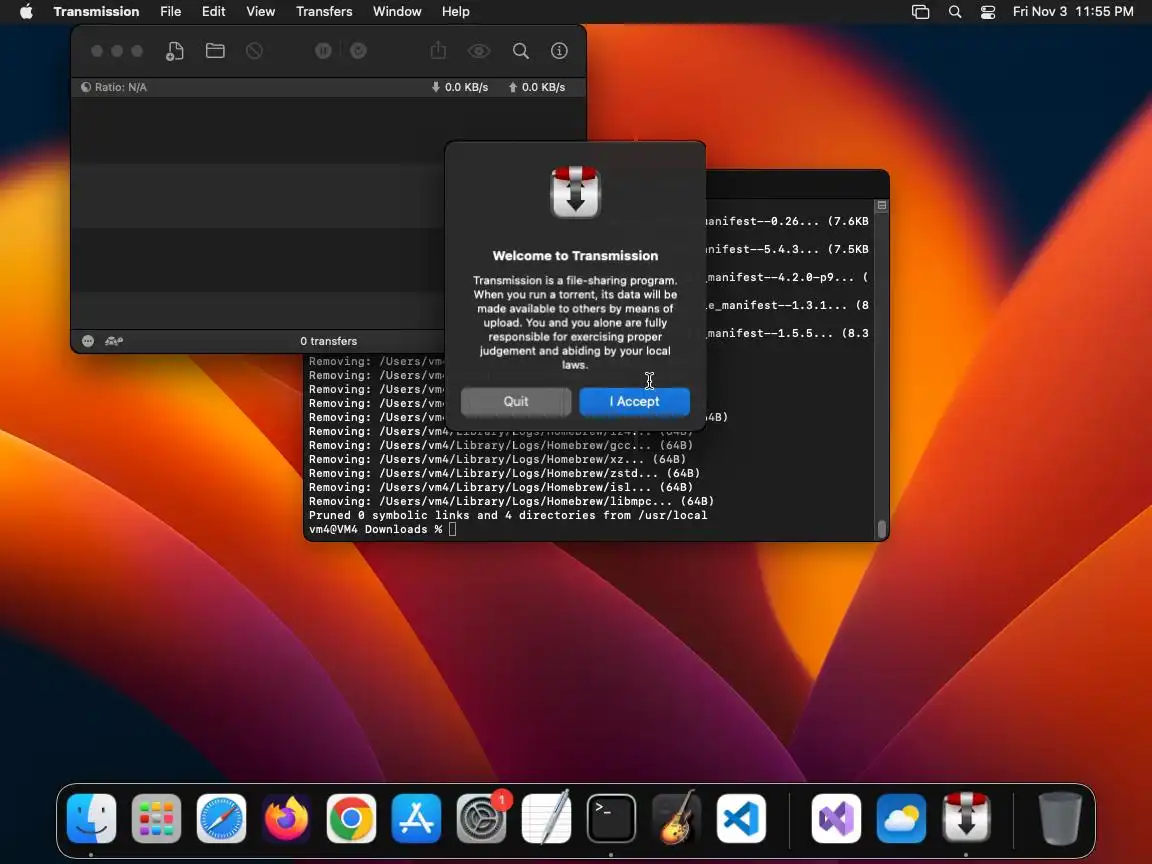
Task: Open System Settings from the Dock
Action: pyautogui.click(x=481, y=818)
